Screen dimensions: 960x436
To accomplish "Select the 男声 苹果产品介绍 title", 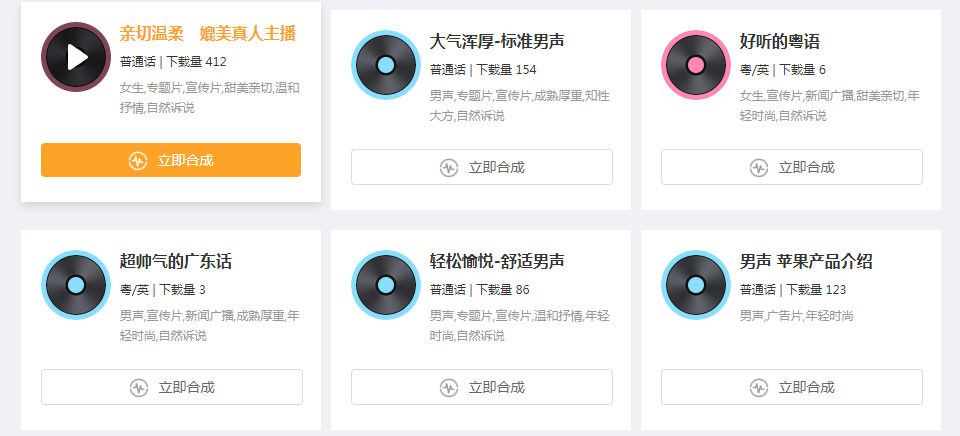I will point(806,262).
